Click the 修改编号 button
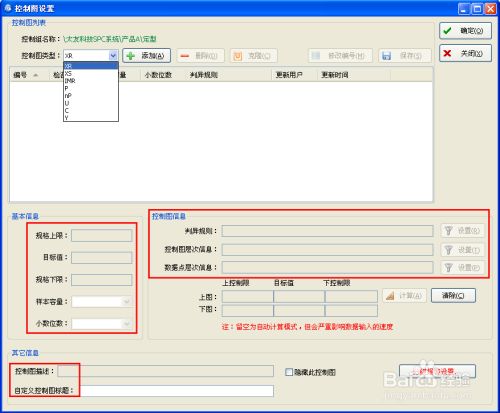 (x=340, y=56)
